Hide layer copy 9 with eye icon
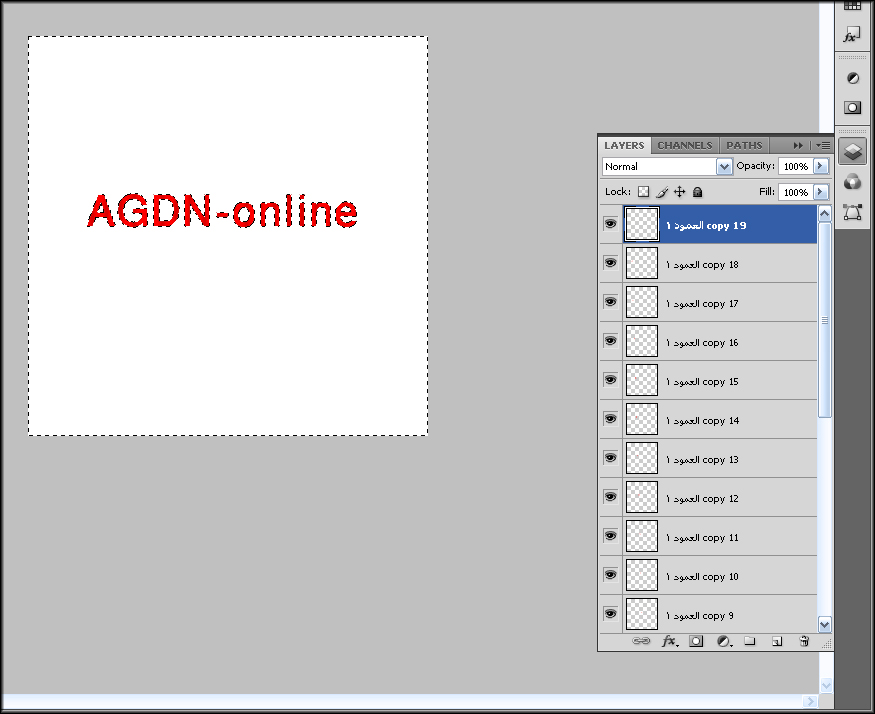 [610, 614]
